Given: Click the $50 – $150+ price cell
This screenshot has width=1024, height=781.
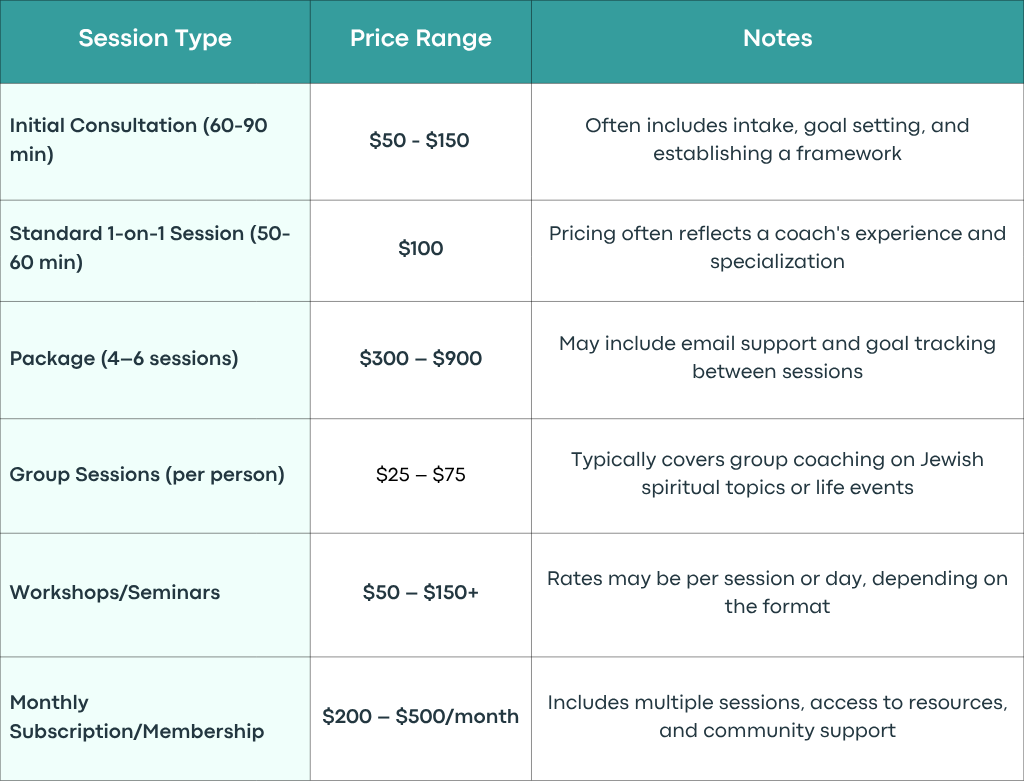Looking at the screenshot, I should pyautogui.click(x=421, y=595).
